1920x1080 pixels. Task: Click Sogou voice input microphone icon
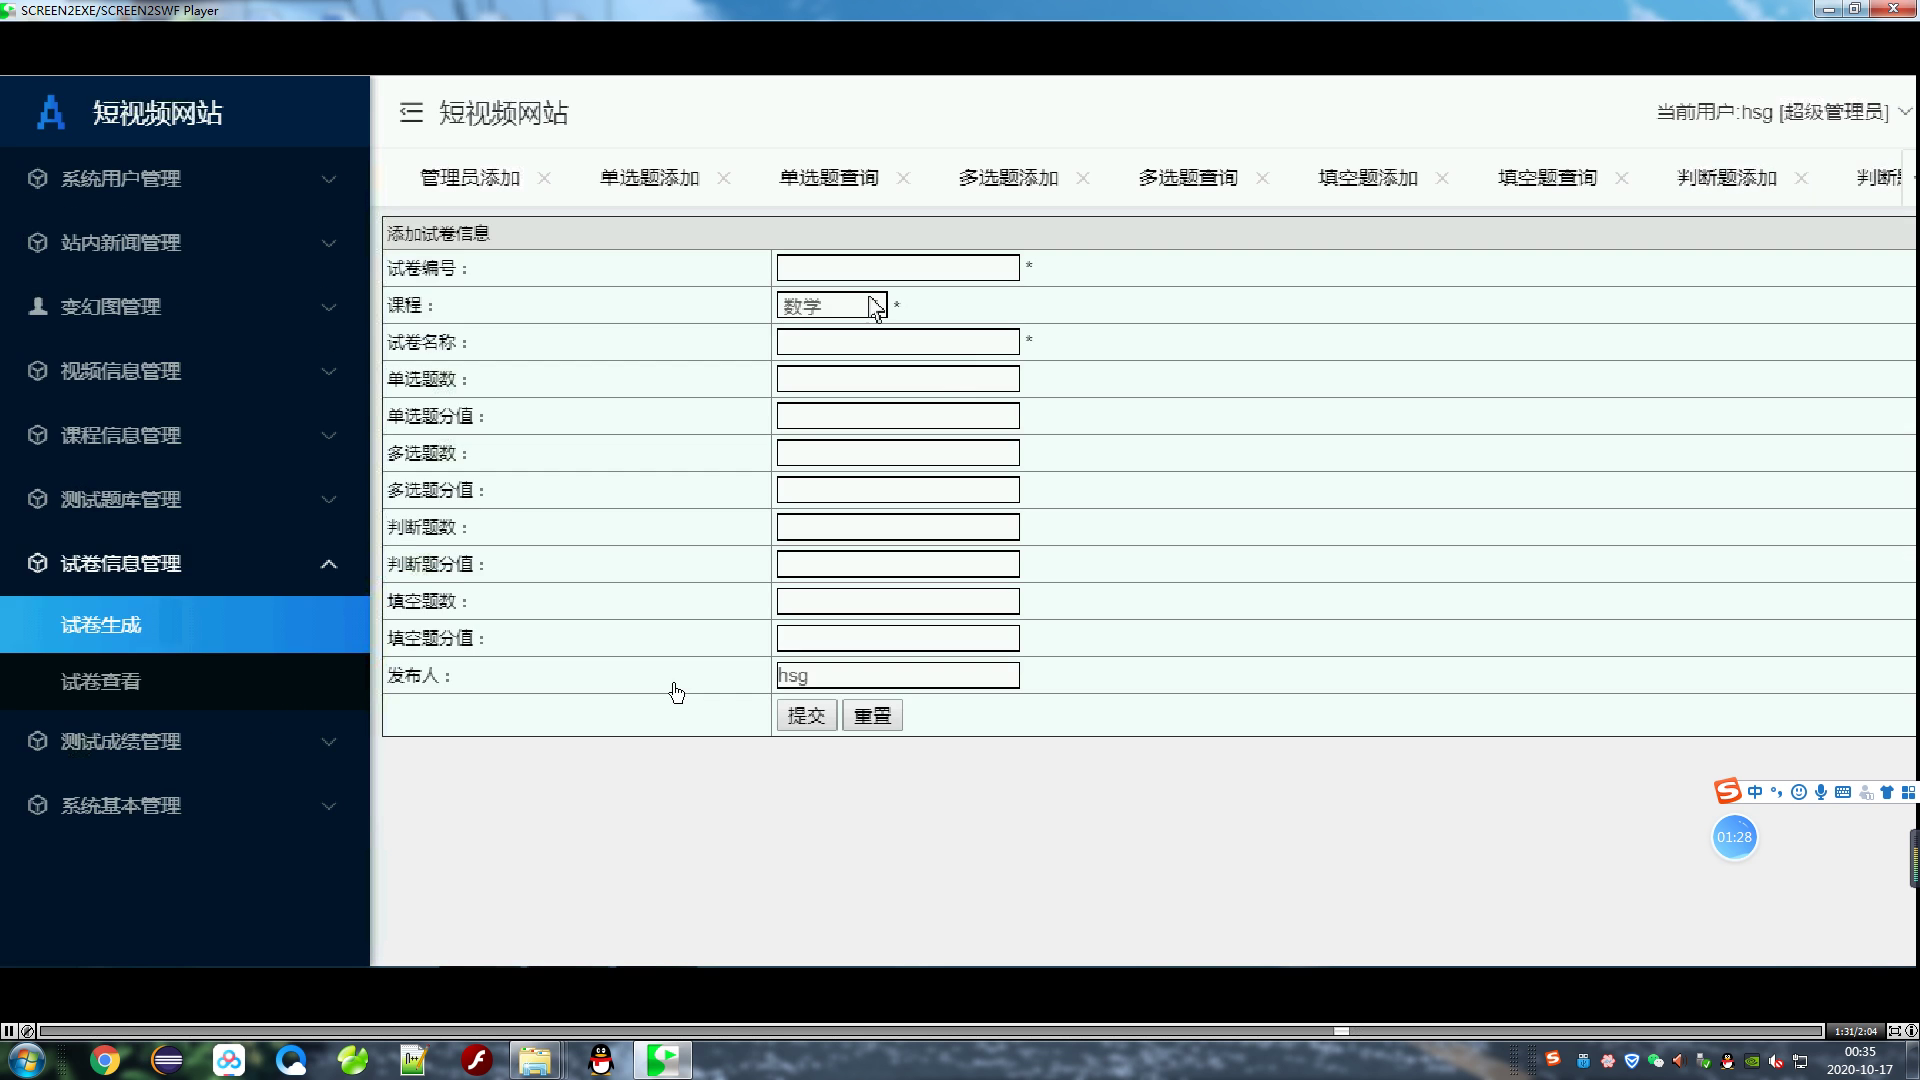[1821, 792]
